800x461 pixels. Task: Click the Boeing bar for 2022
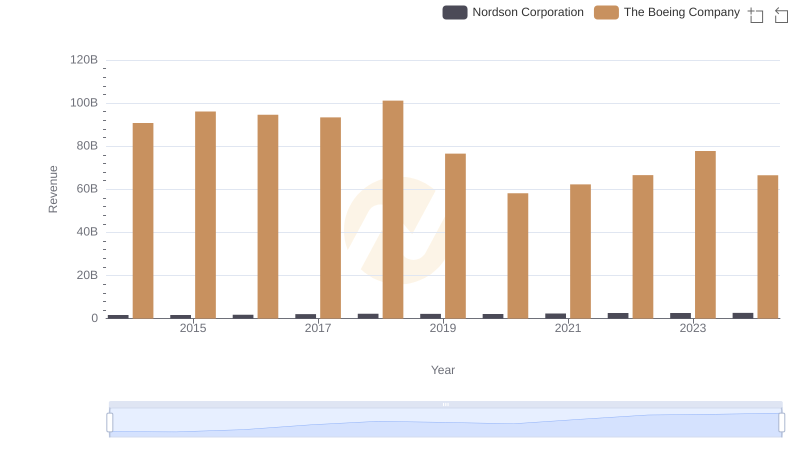(x=643, y=247)
